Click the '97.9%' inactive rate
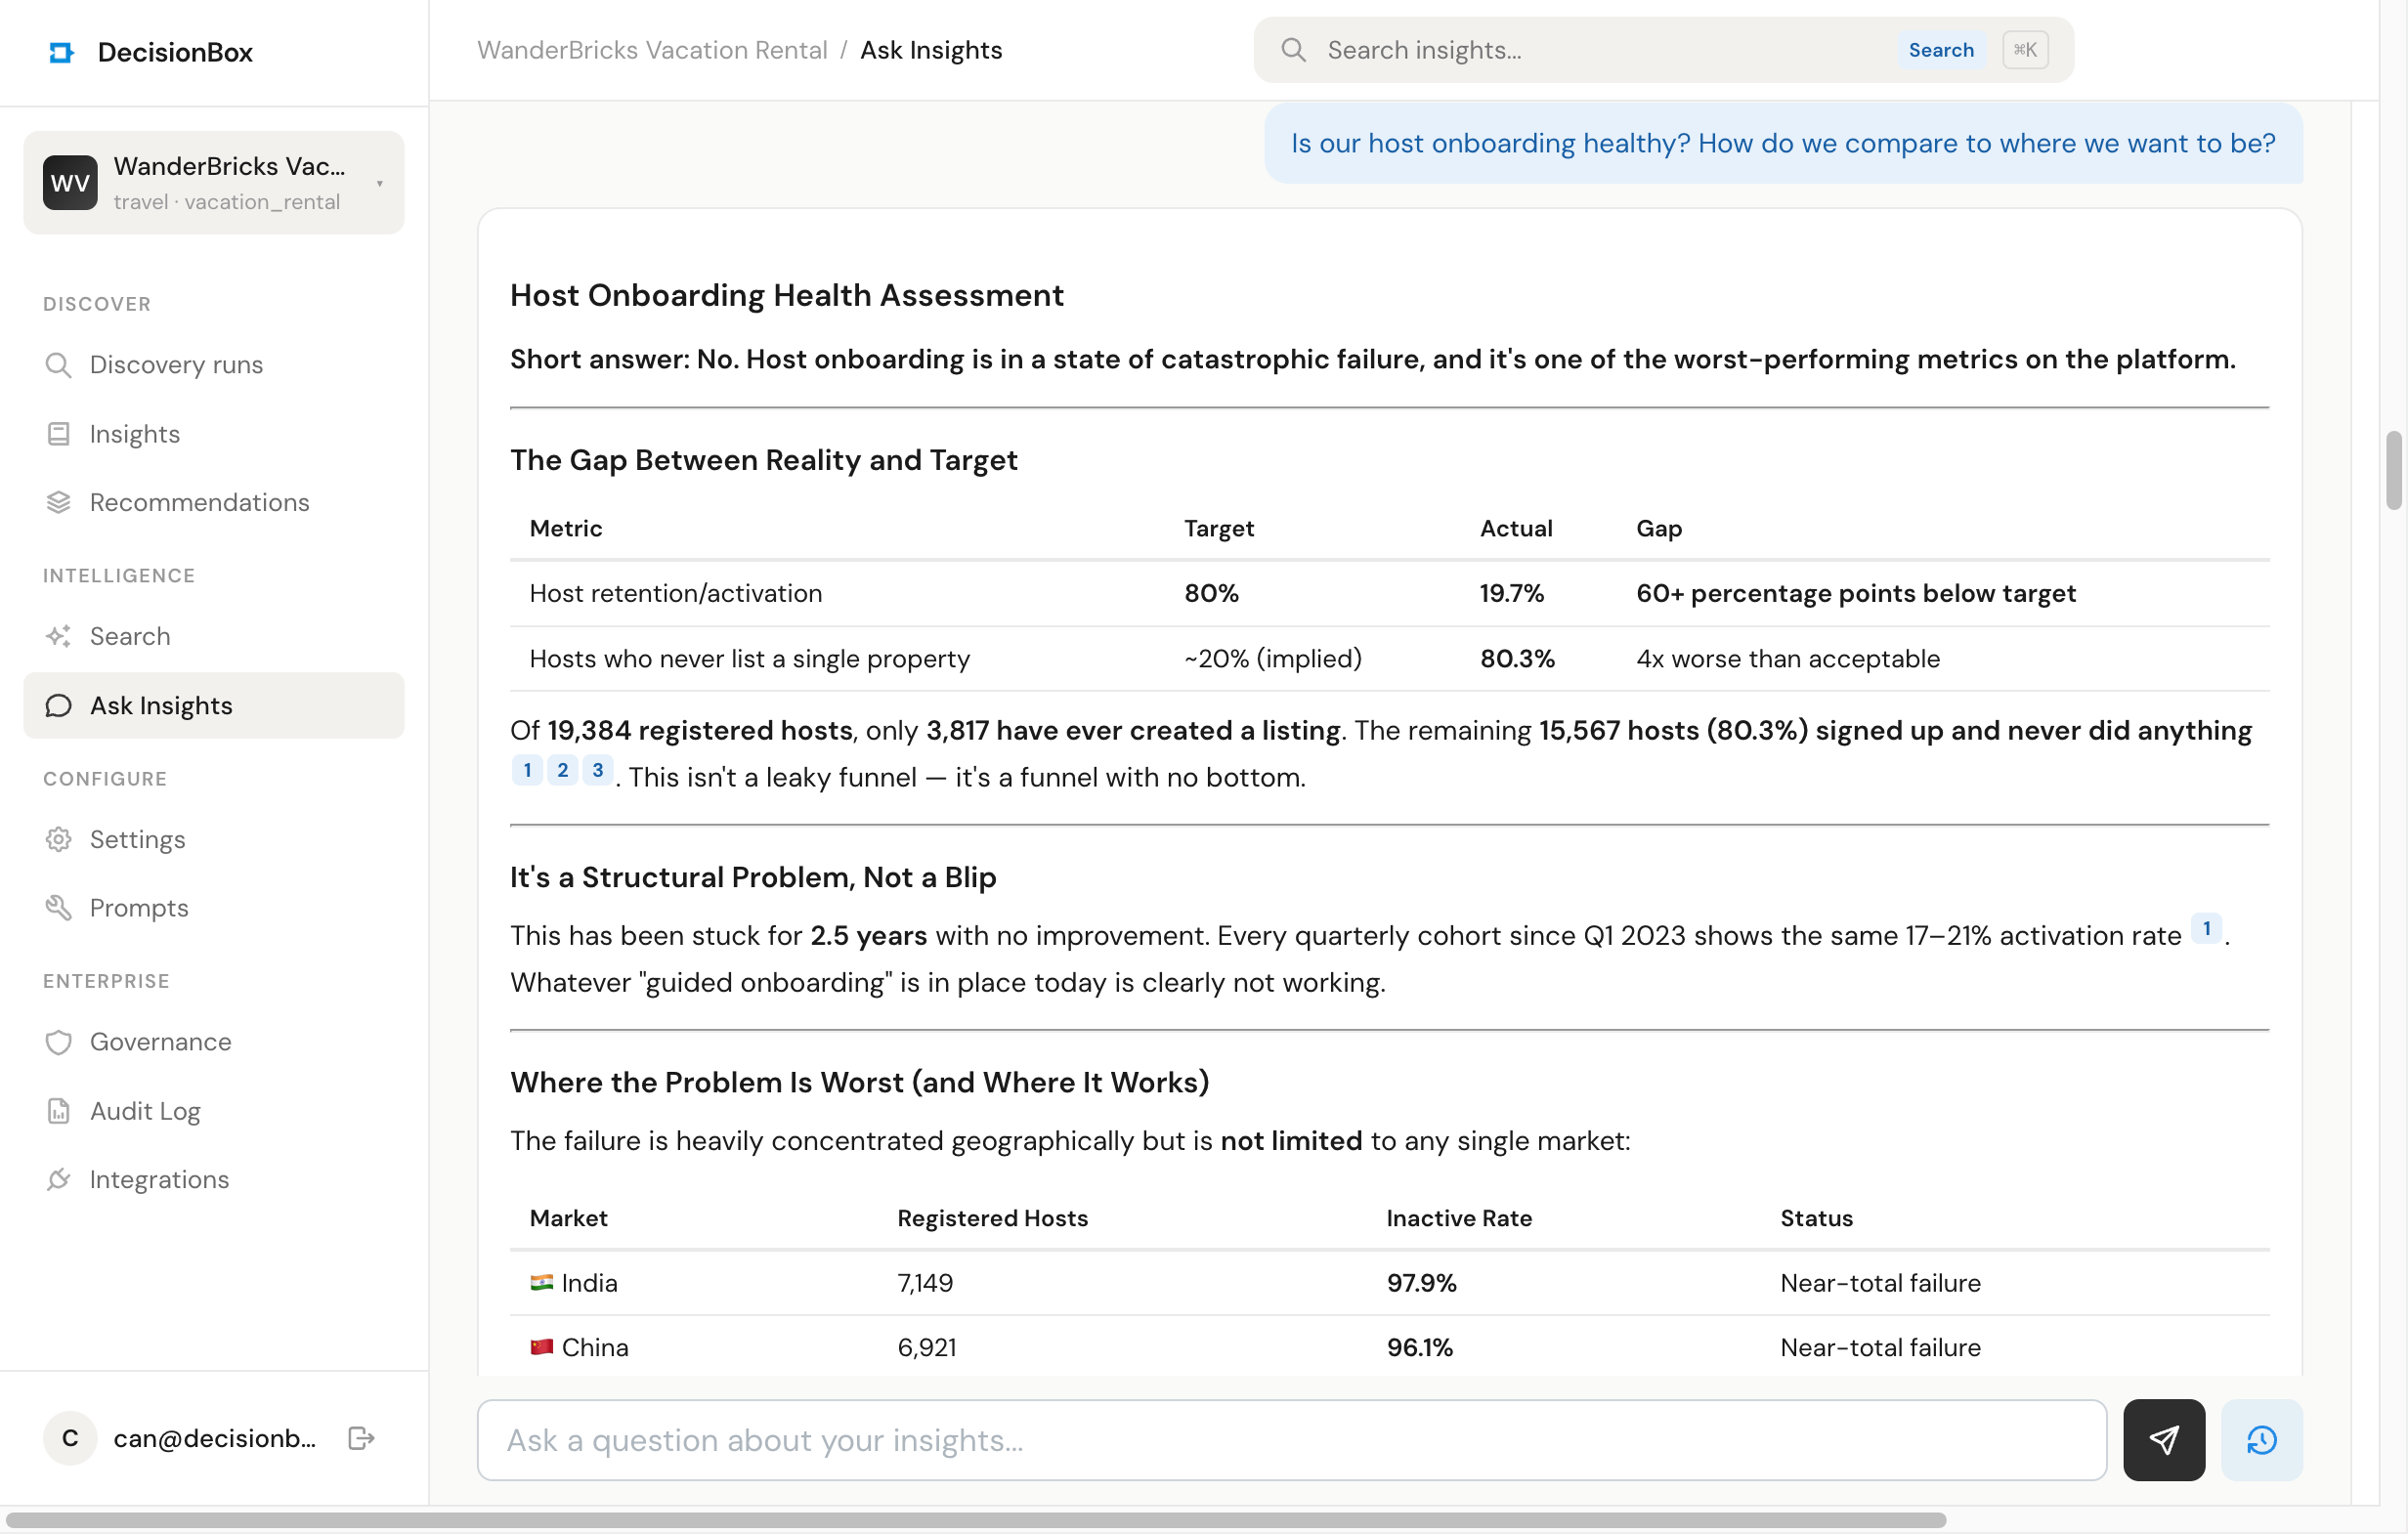2408x1534 pixels. coord(1421,1282)
